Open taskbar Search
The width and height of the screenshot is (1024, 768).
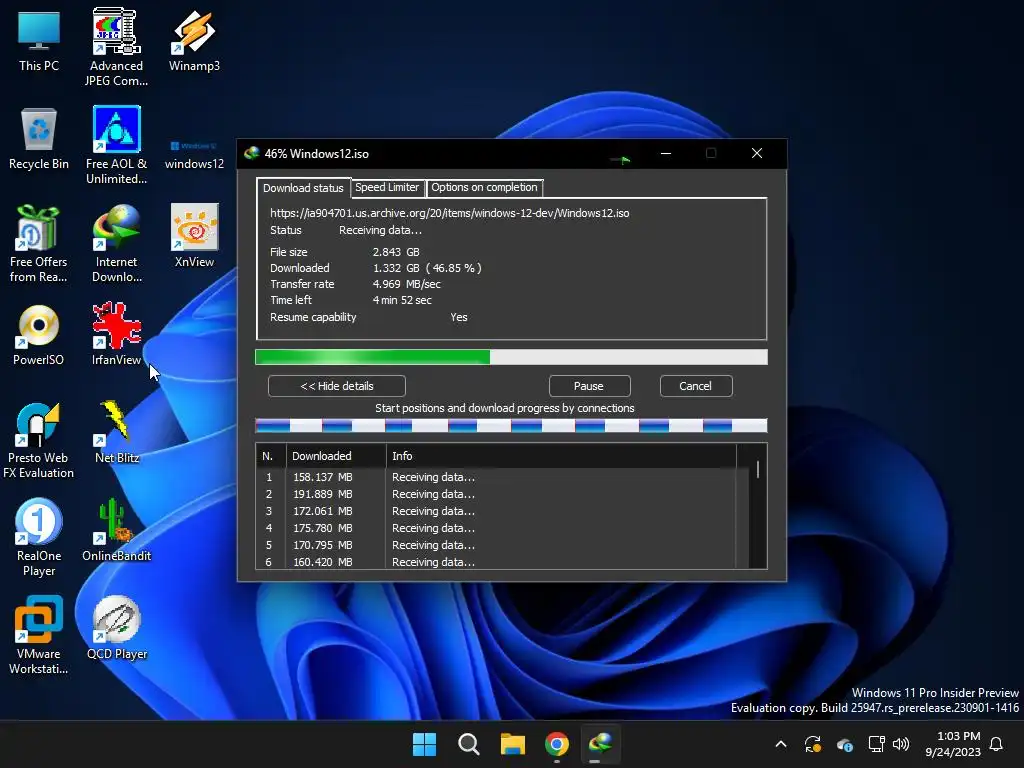pyautogui.click(x=468, y=744)
